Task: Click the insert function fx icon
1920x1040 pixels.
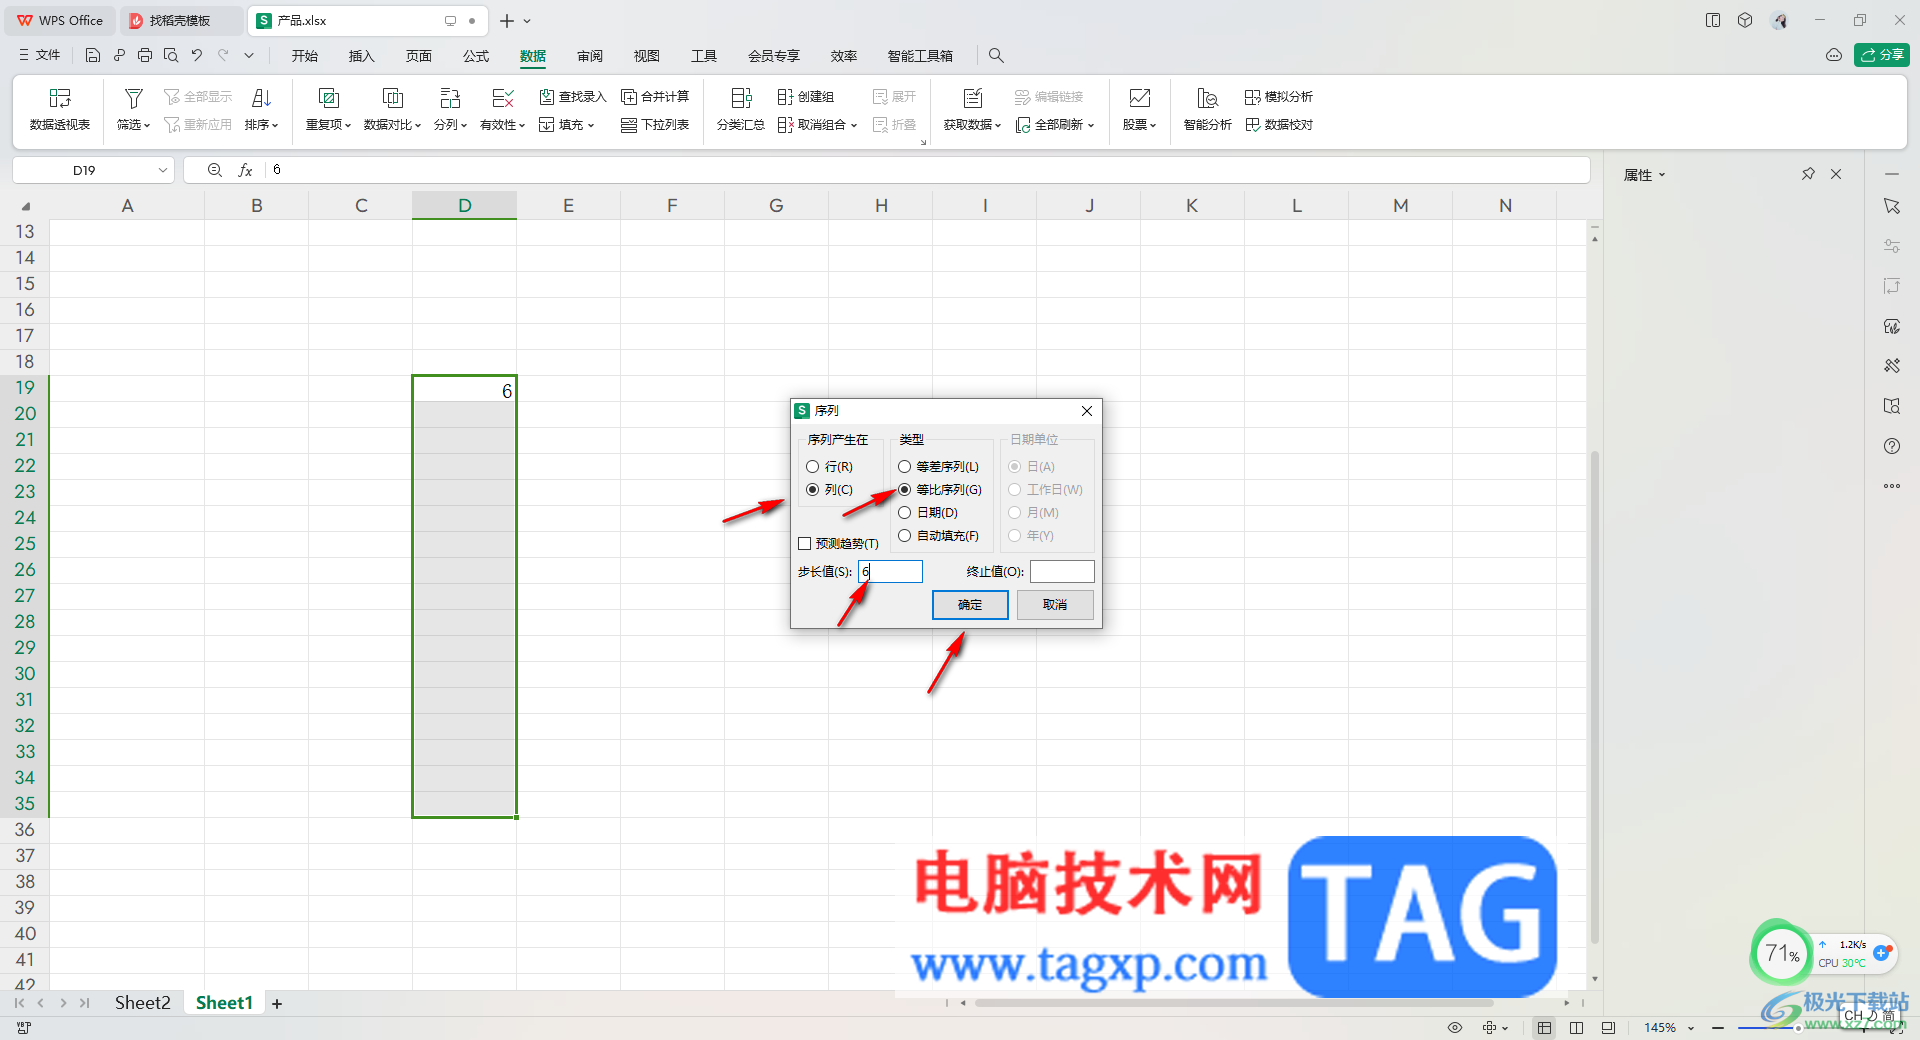Action: (245, 170)
